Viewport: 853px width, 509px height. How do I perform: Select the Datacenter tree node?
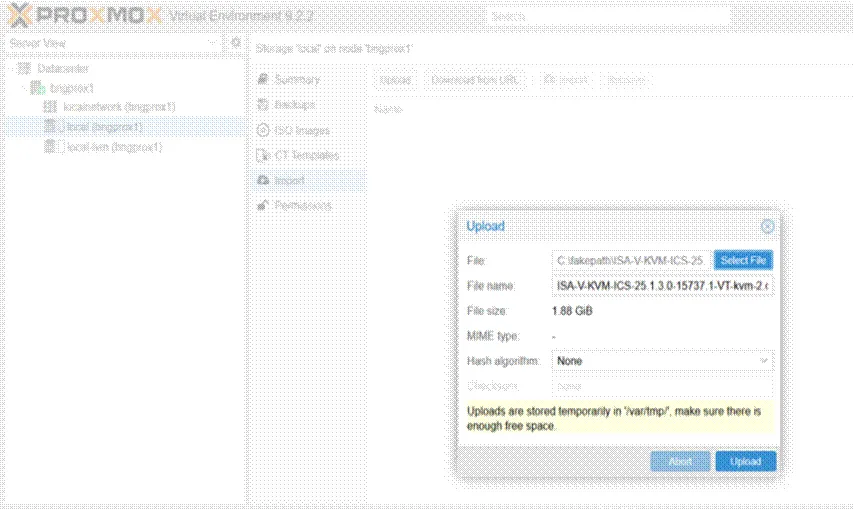point(63,69)
